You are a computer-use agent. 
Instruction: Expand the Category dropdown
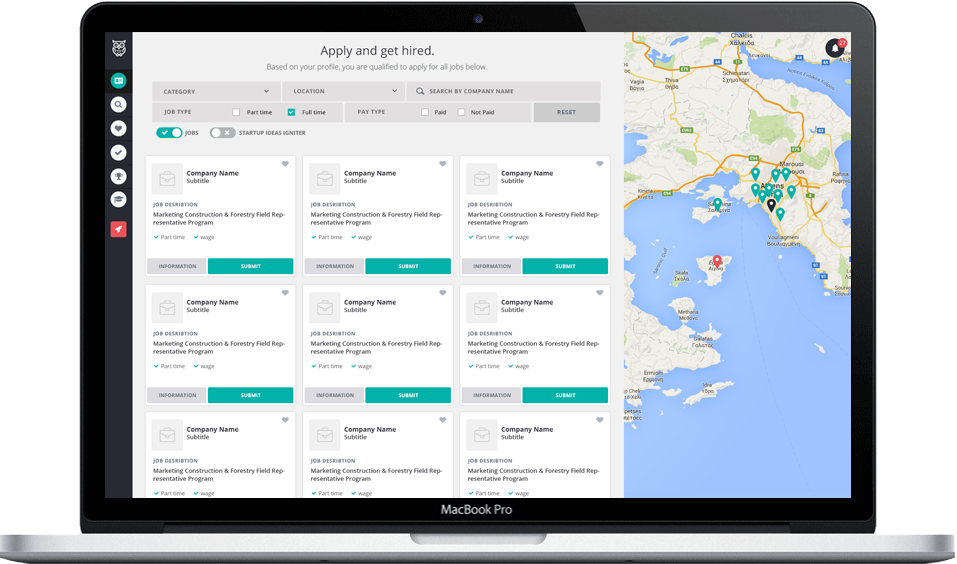(x=216, y=91)
